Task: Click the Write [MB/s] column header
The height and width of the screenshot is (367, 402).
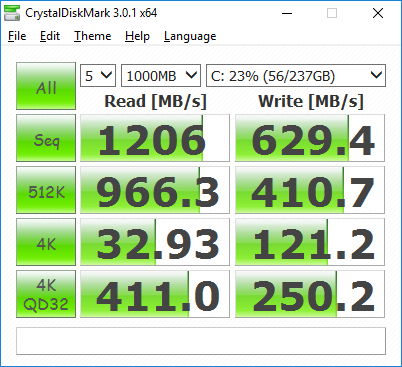Action: (x=311, y=101)
